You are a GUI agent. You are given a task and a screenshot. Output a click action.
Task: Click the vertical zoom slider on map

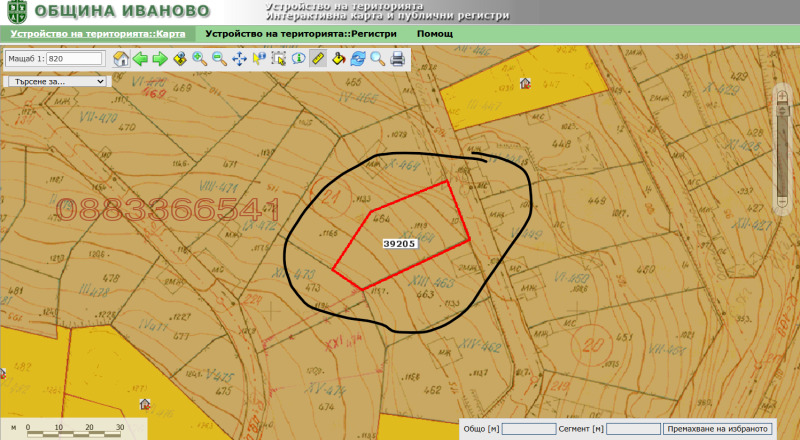(x=782, y=151)
